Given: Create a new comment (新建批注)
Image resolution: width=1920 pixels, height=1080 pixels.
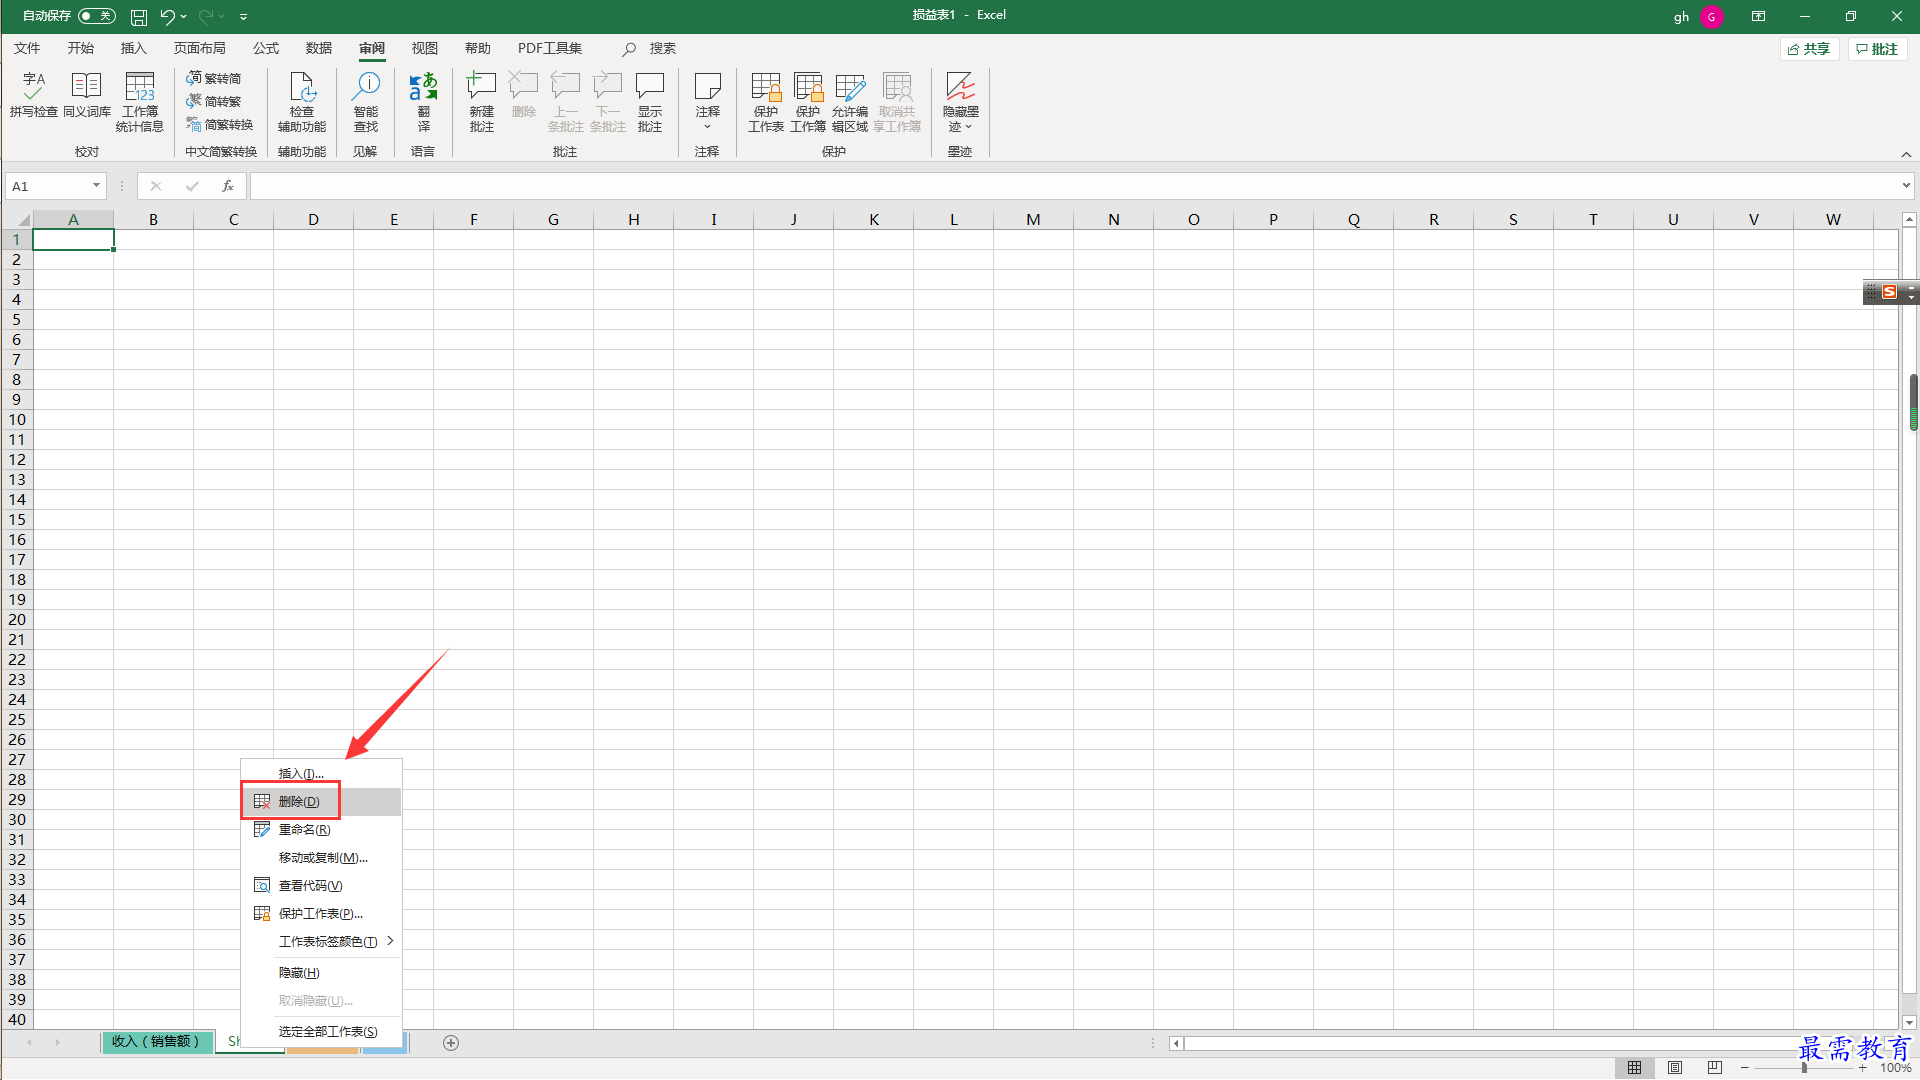Looking at the screenshot, I should tap(482, 102).
